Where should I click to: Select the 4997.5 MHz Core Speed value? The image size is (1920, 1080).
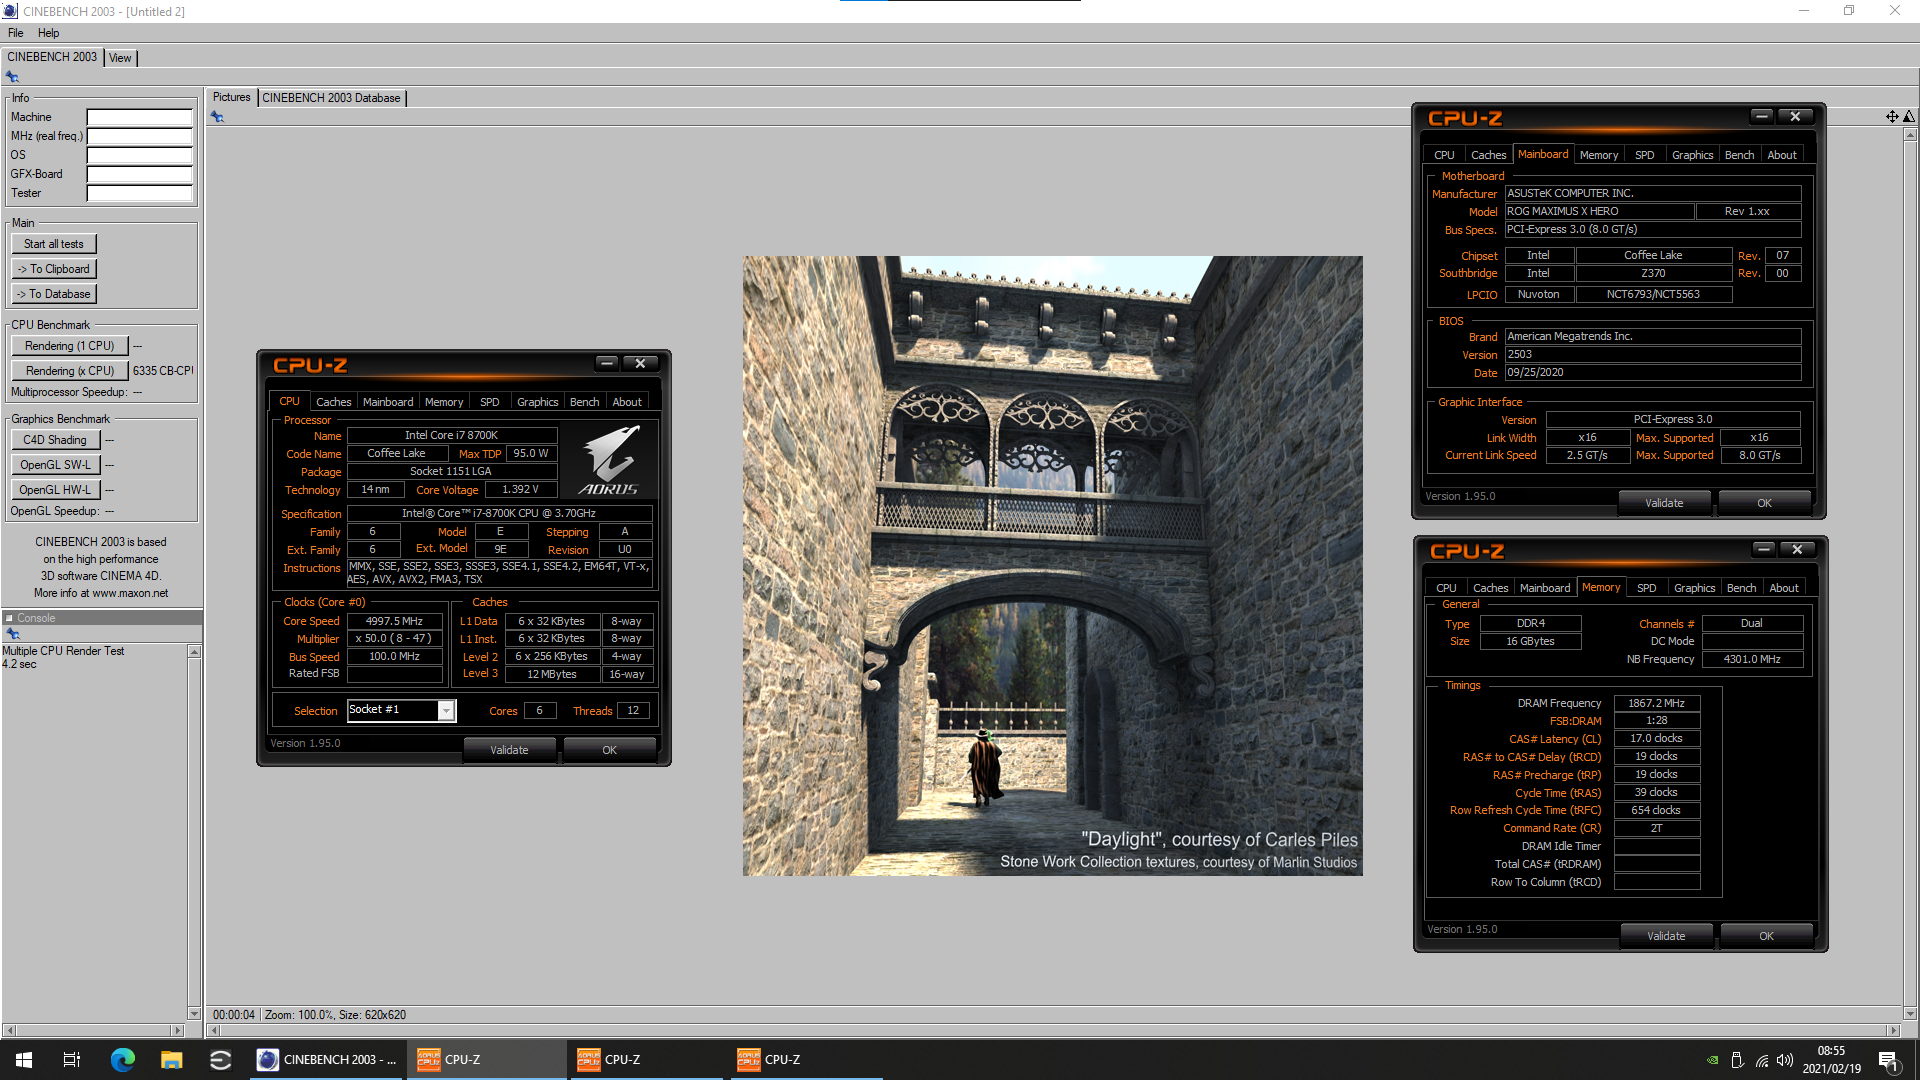395,621
